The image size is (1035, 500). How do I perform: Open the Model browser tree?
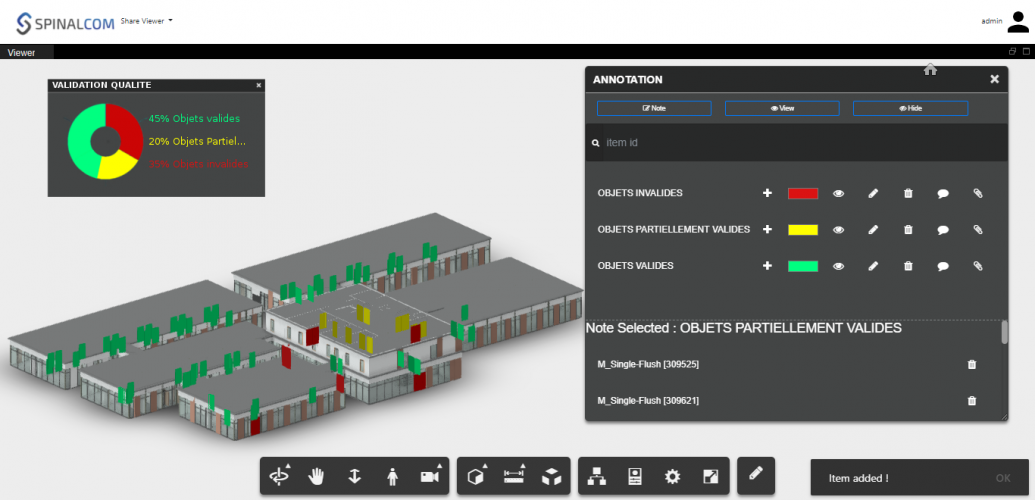[597, 476]
